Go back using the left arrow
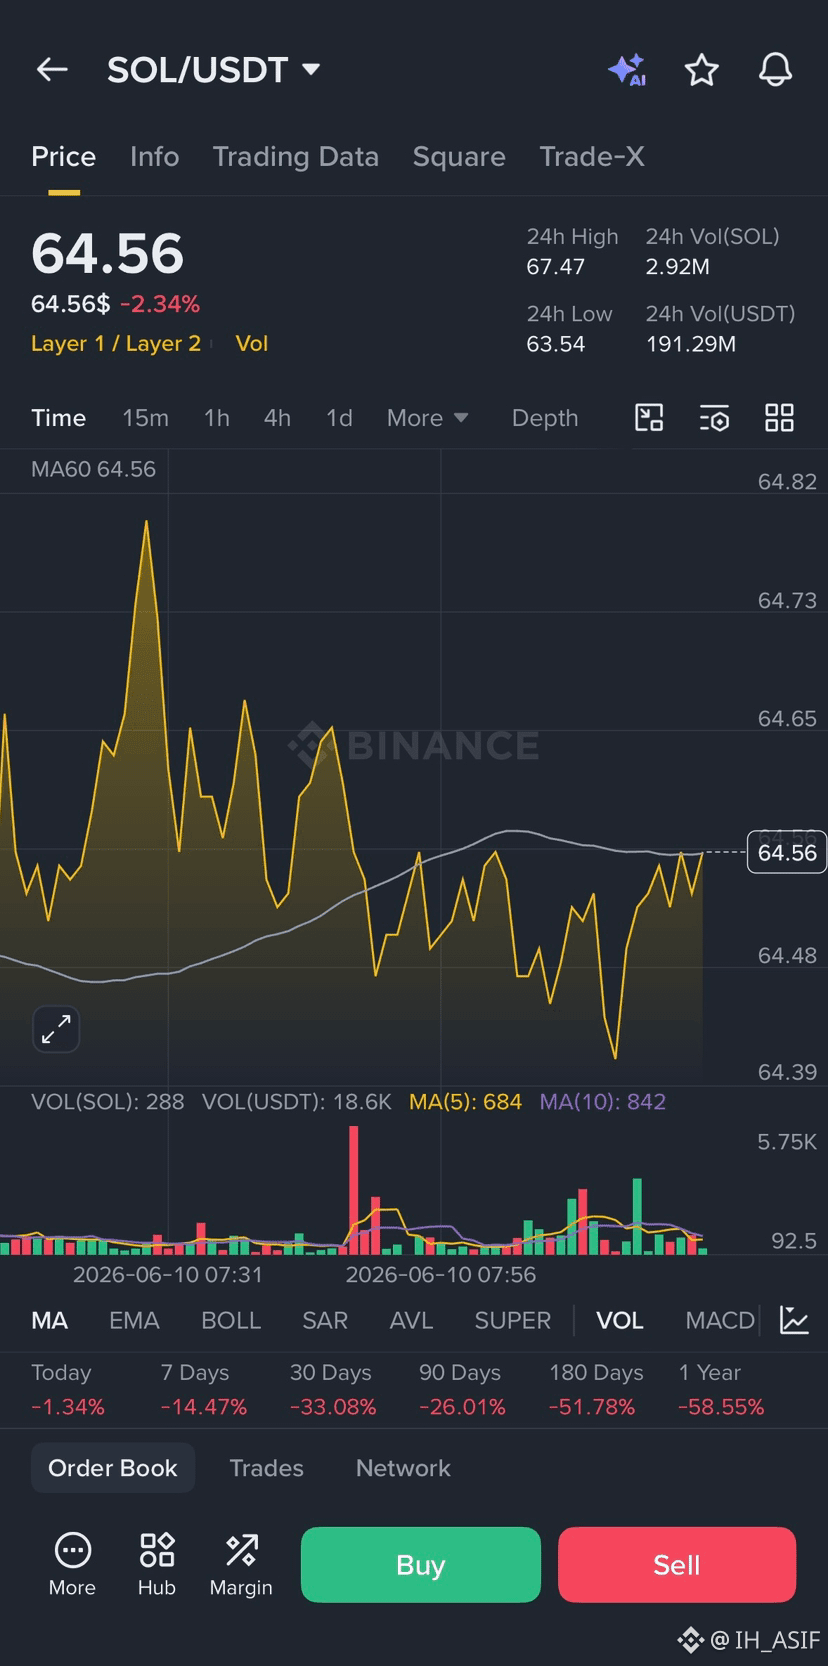 [x=52, y=69]
